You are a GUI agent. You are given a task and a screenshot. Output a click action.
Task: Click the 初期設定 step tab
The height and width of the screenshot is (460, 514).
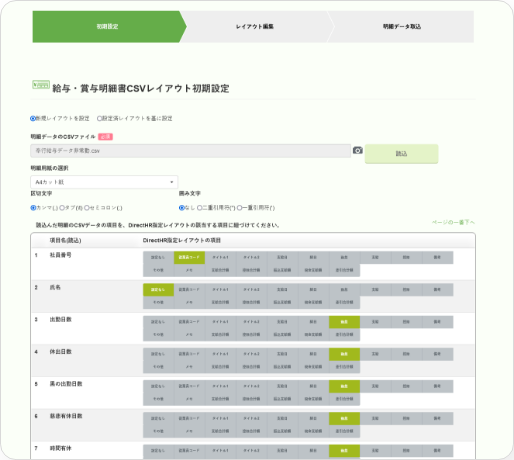[107, 27]
